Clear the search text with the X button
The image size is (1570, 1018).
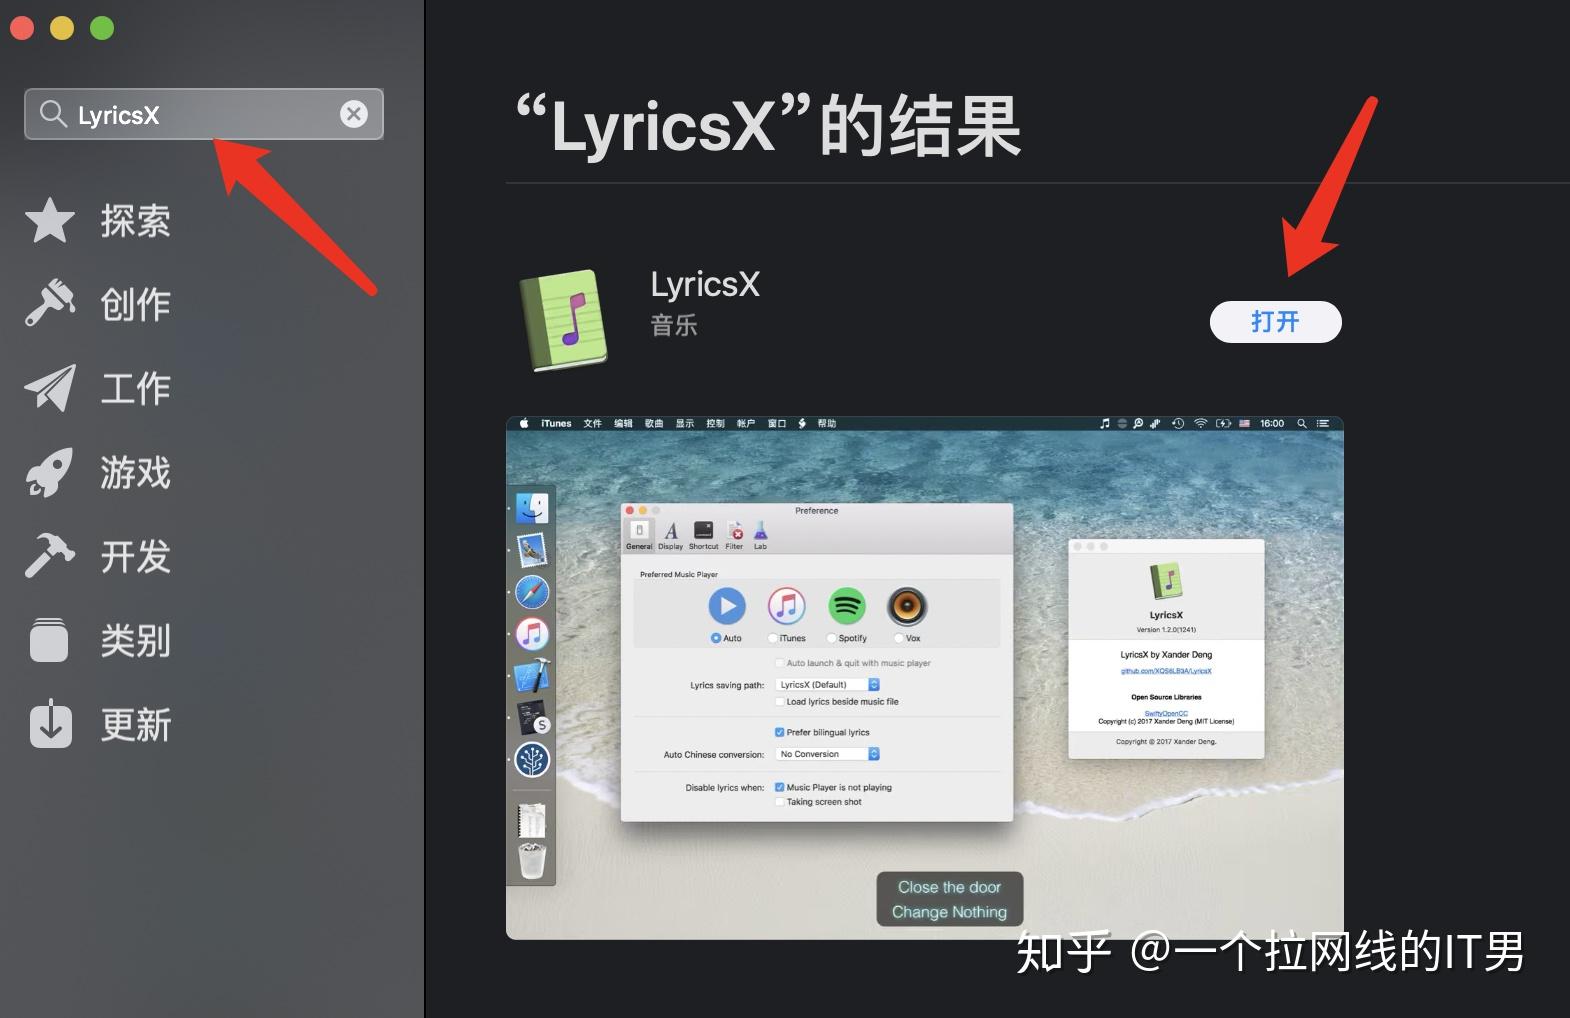pos(353,114)
